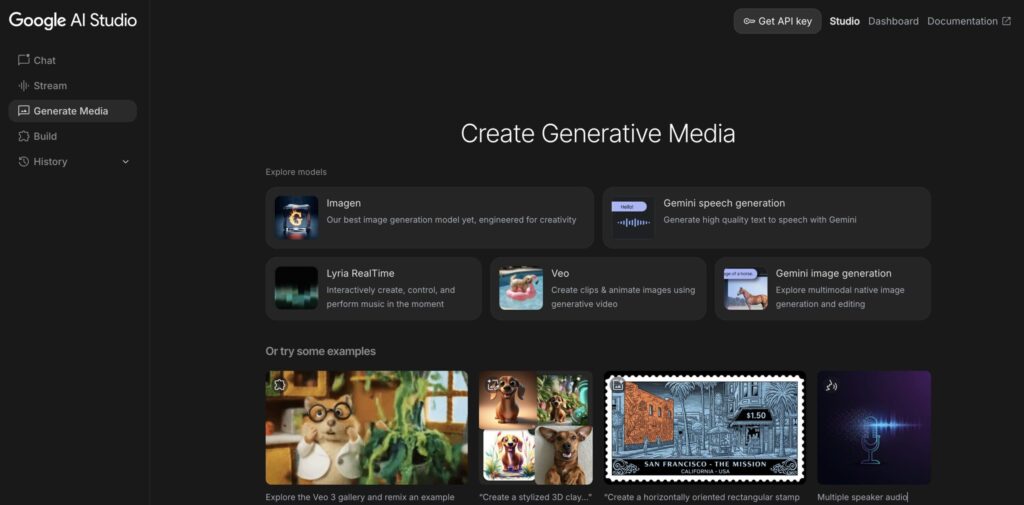Screen dimensions: 1024x505
Task: Click the Build puzzle piece icon
Action: [24, 136]
